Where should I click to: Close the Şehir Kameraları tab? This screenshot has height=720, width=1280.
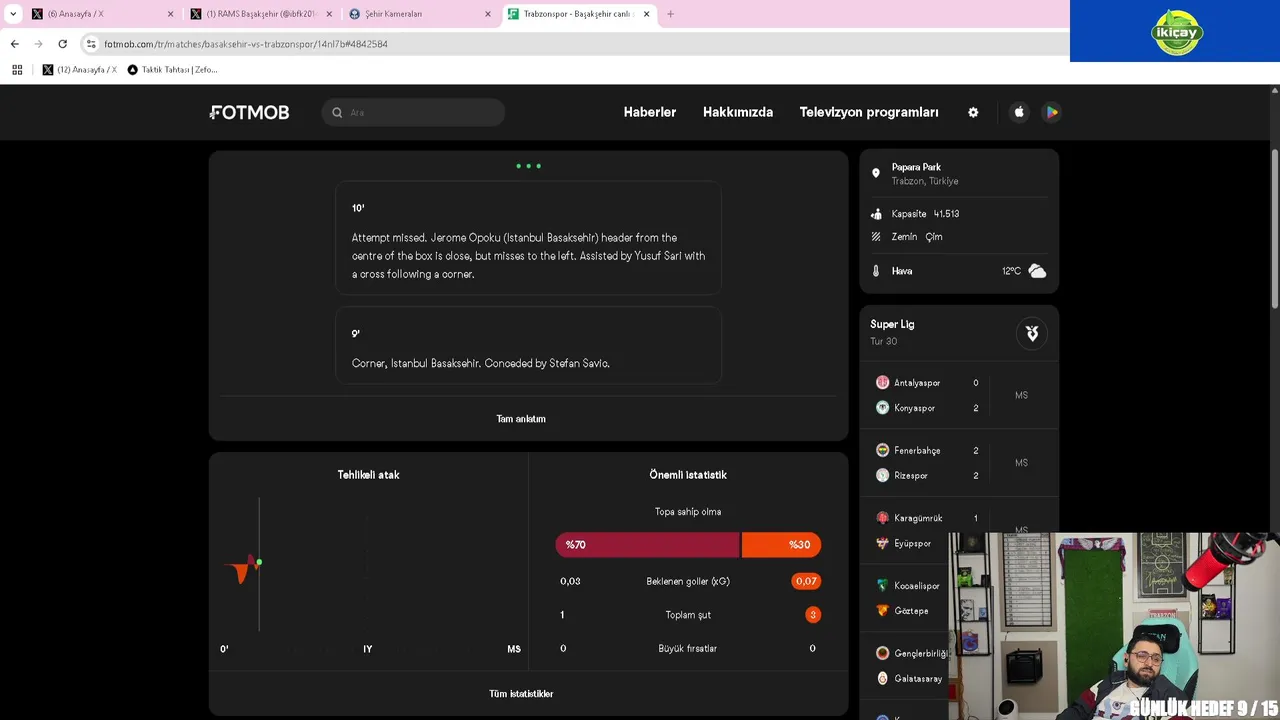click(488, 14)
